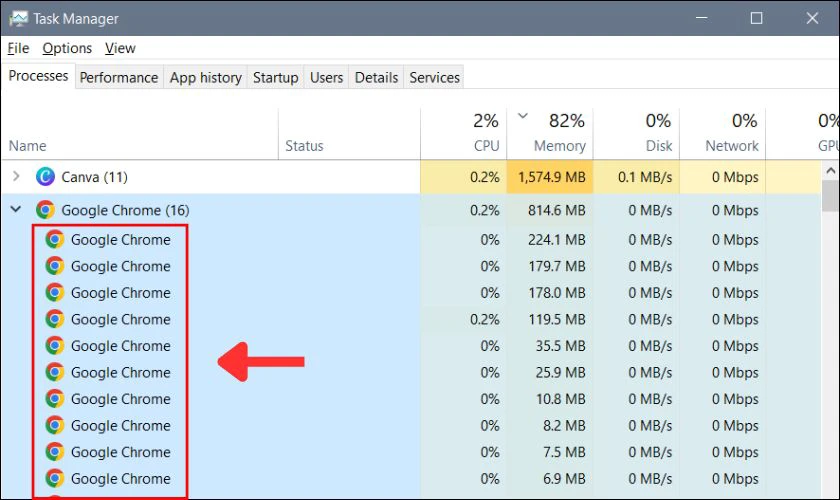The image size is (840, 500).
Task: Sort by the Status column header
Action: pyautogui.click(x=349, y=134)
